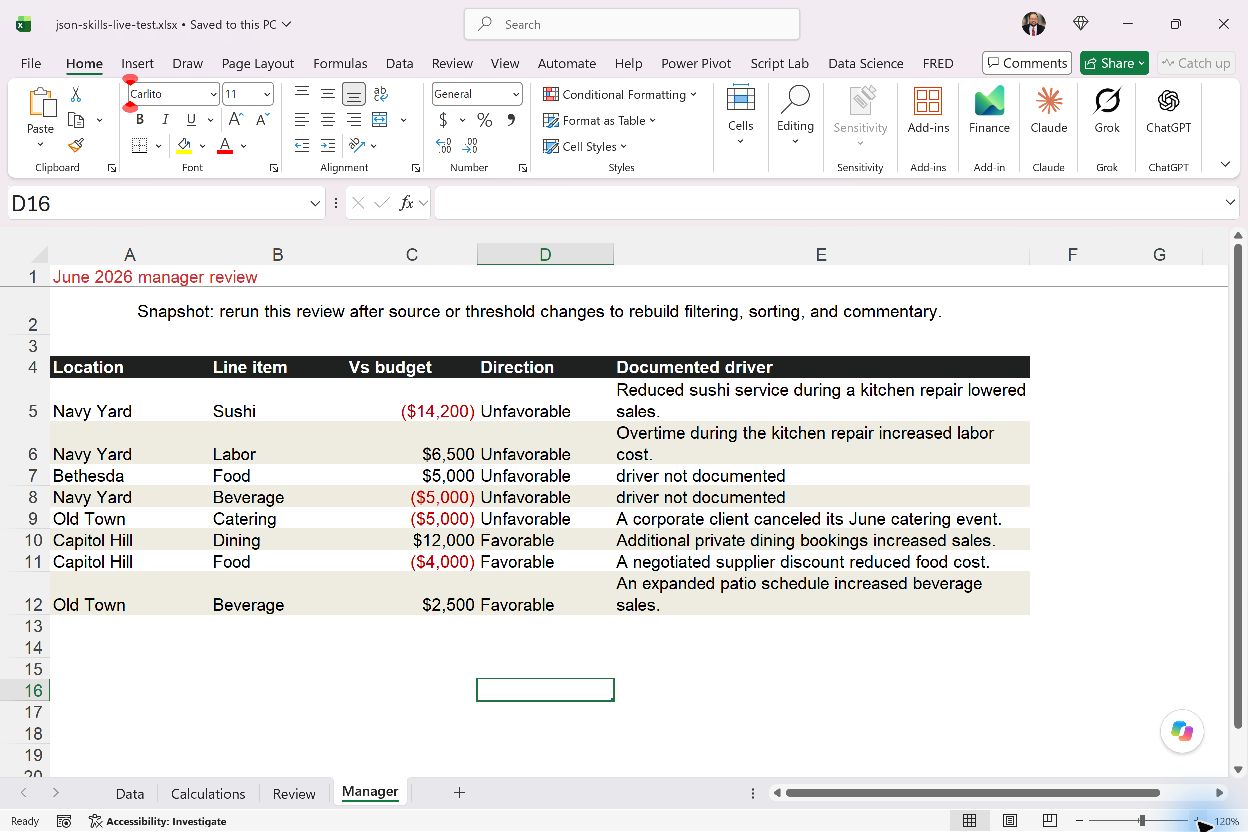Open the General number format dropdown
Screen dimensions: 1248x832
click(x=516, y=94)
